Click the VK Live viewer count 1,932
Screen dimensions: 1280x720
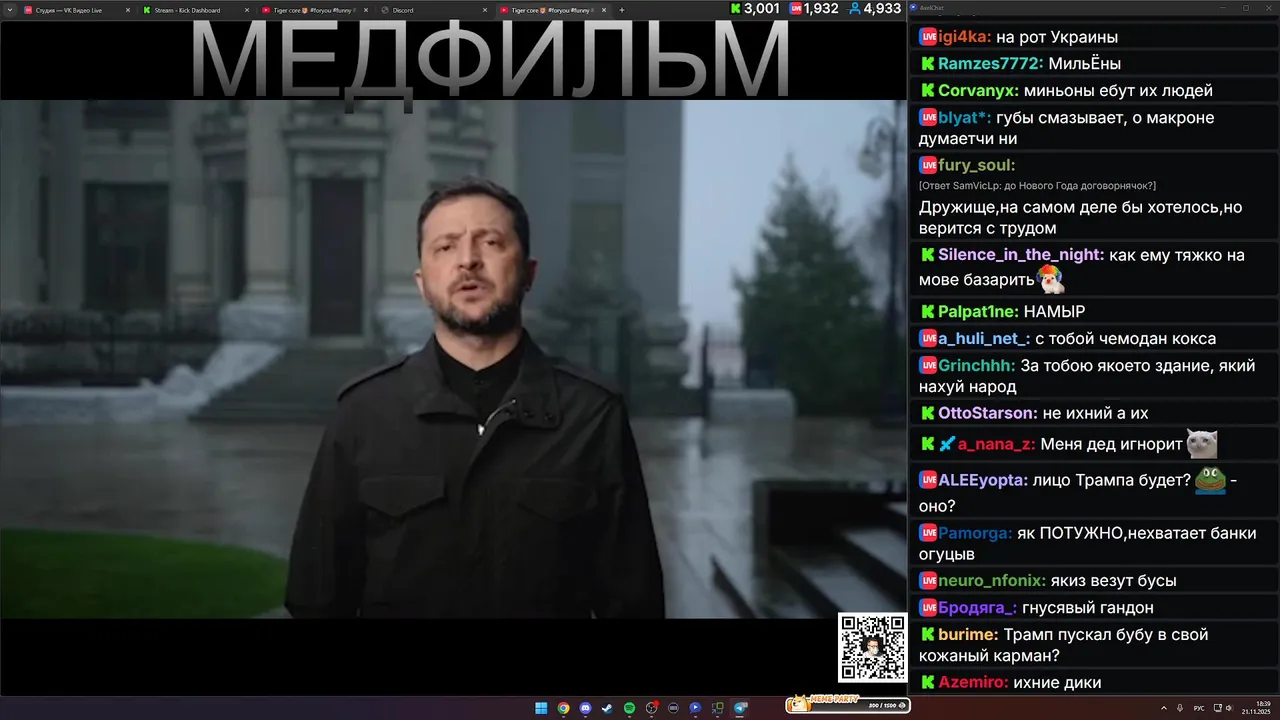click(x=814, y=9)
